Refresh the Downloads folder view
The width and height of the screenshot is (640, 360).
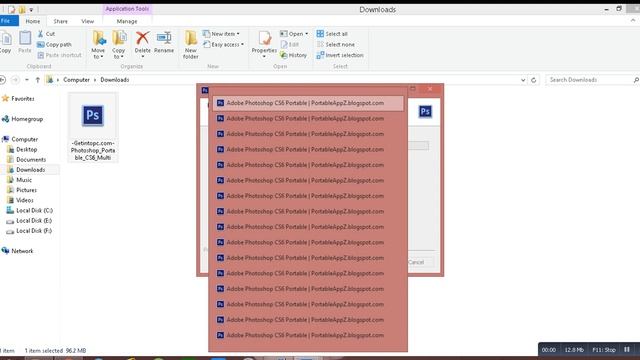(533, 80)
